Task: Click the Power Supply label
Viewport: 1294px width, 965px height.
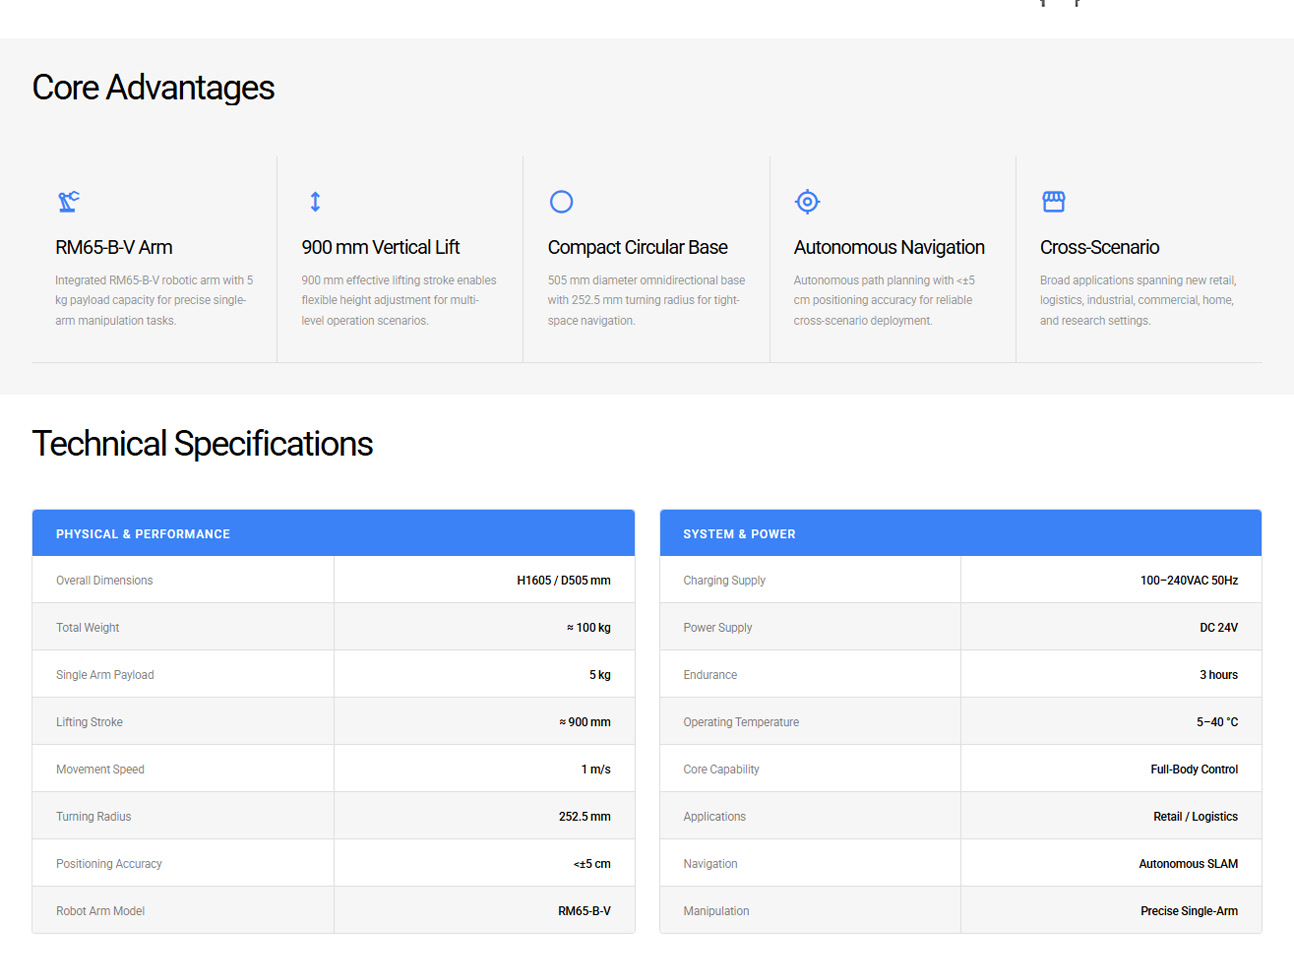Action: pos(717,628)
